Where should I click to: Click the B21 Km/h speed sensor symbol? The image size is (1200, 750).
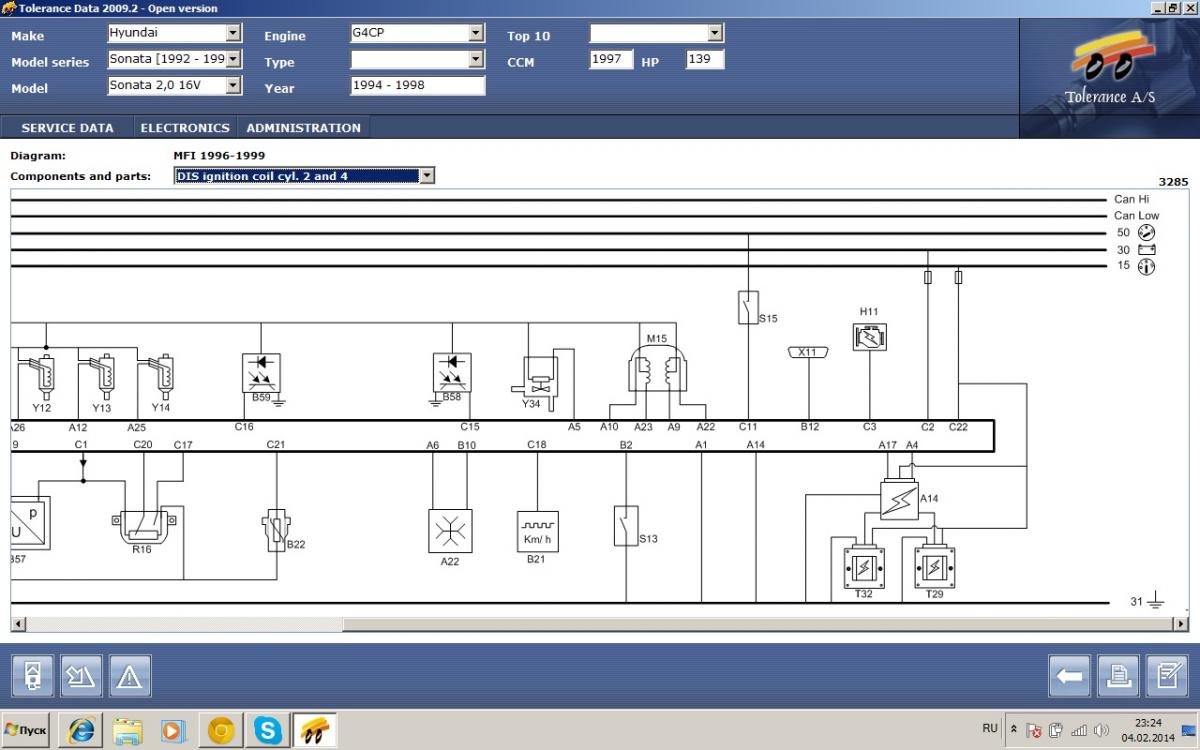point(537,531)
